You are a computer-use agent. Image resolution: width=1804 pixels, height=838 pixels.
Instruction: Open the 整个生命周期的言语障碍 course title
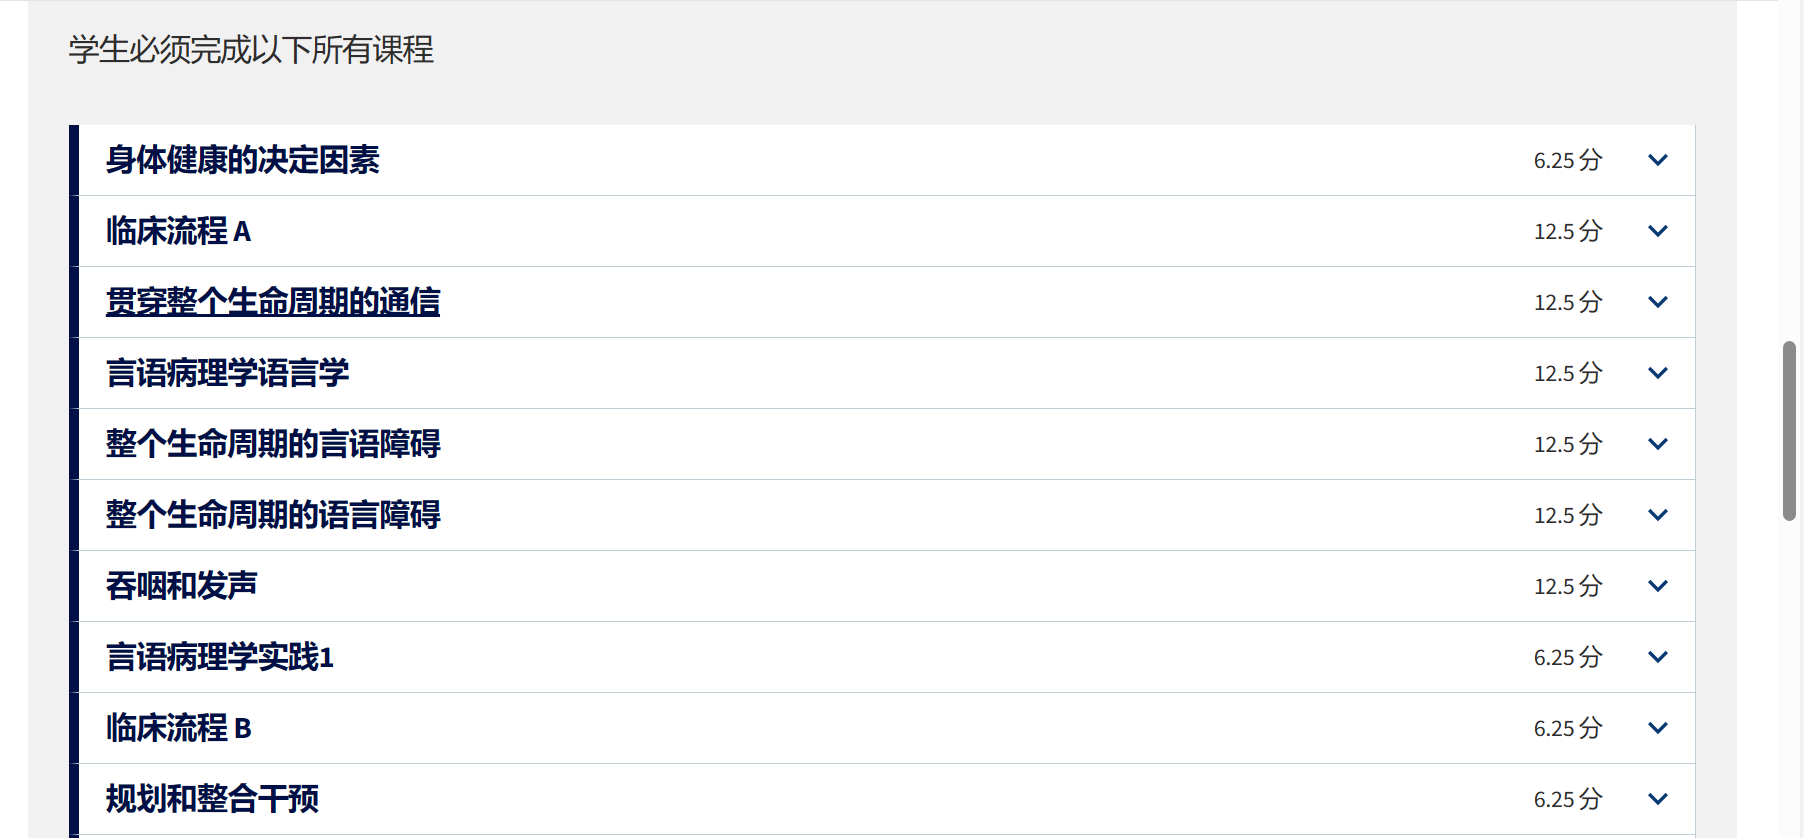click(x=273, y=444)
